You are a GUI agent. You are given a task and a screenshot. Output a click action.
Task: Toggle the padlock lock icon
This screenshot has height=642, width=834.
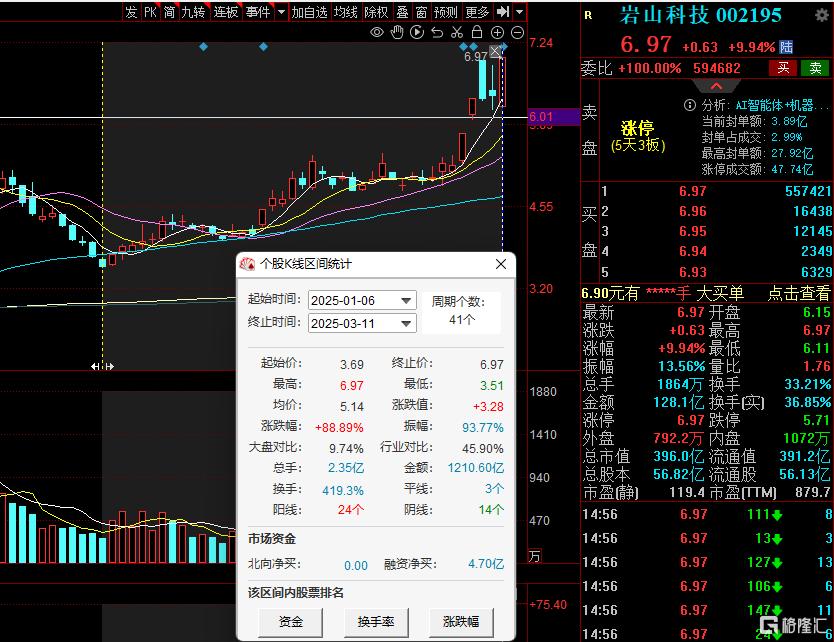[477, 32]
